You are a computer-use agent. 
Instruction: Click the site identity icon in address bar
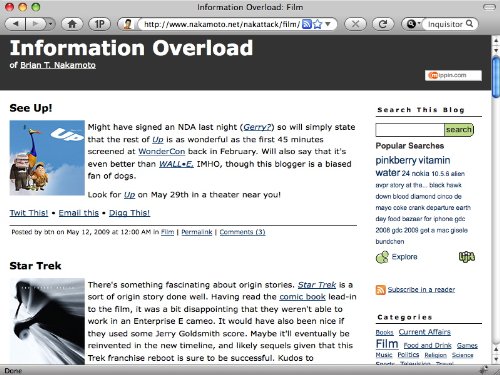(127, 24)
